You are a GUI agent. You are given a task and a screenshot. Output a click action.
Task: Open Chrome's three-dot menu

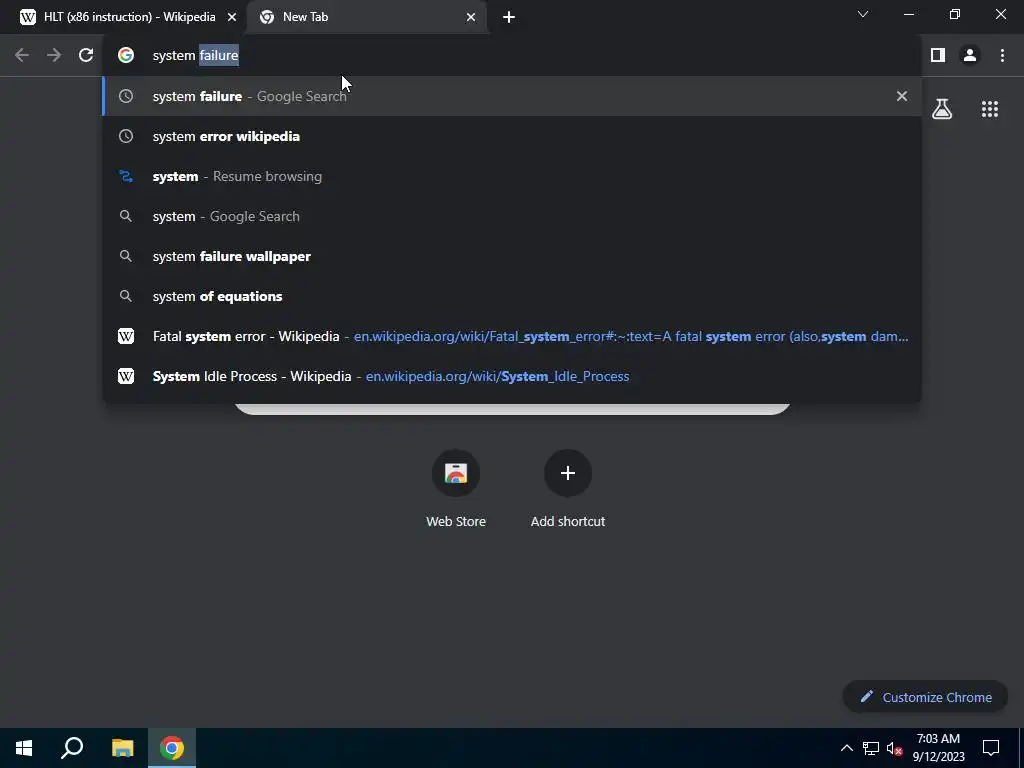click(1002, 56)
